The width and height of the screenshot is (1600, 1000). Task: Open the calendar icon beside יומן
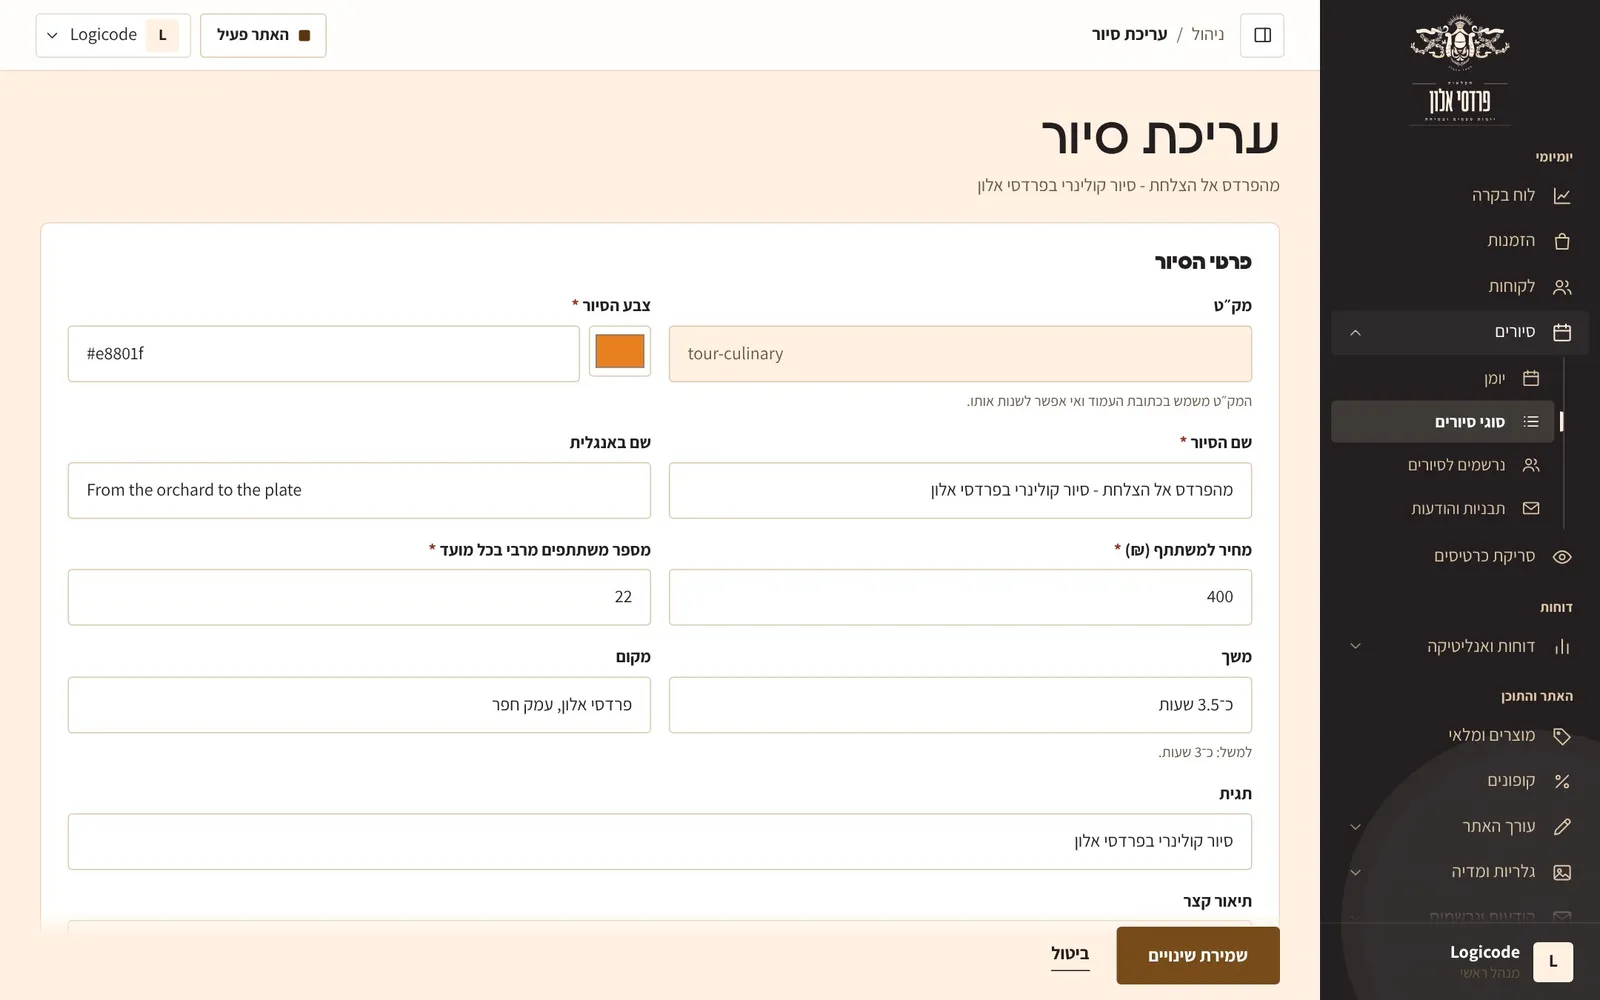tap(1531, 378)
